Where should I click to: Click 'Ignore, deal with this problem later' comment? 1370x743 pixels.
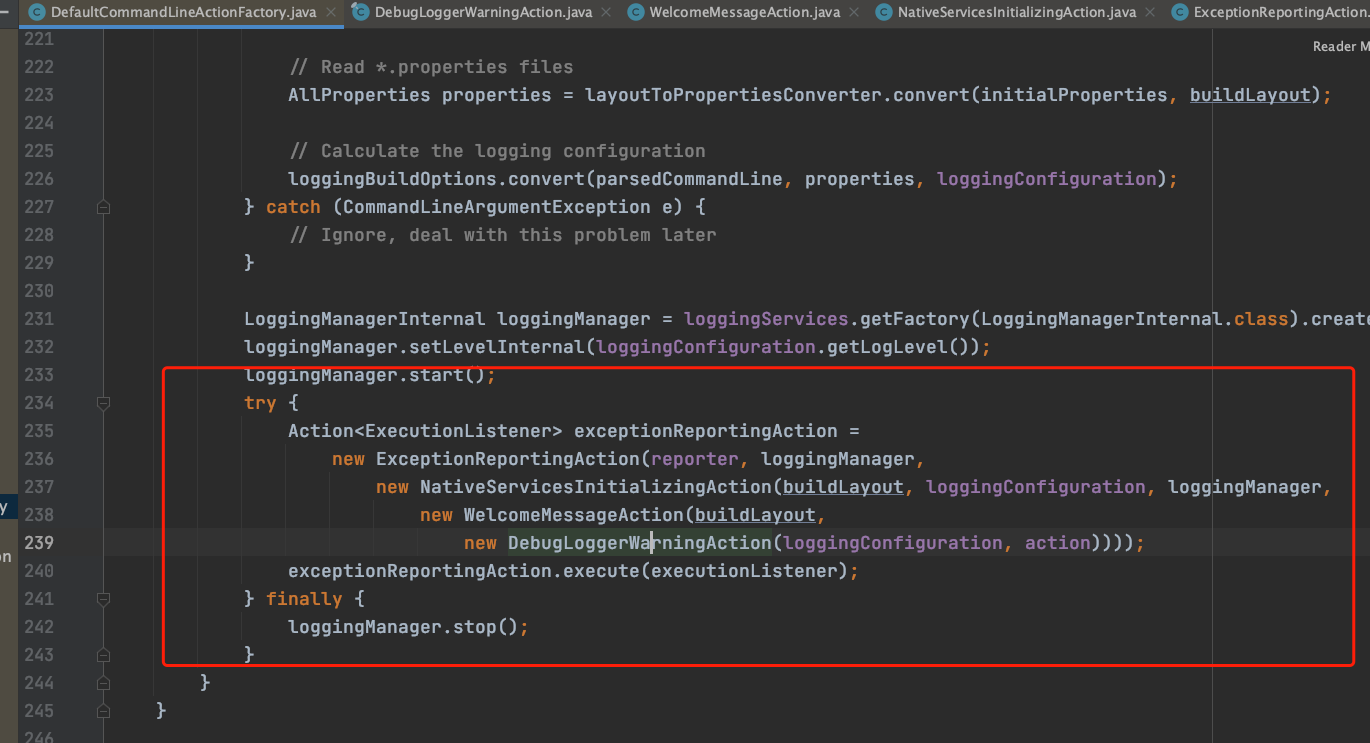coord(502,235)
